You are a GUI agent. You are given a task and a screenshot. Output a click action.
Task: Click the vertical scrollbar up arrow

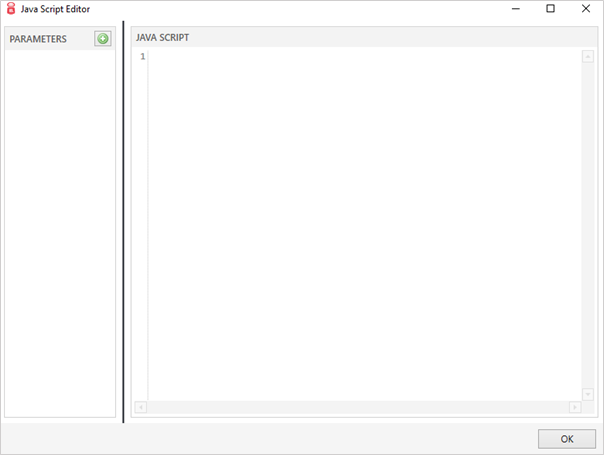[x=587, y=57]
